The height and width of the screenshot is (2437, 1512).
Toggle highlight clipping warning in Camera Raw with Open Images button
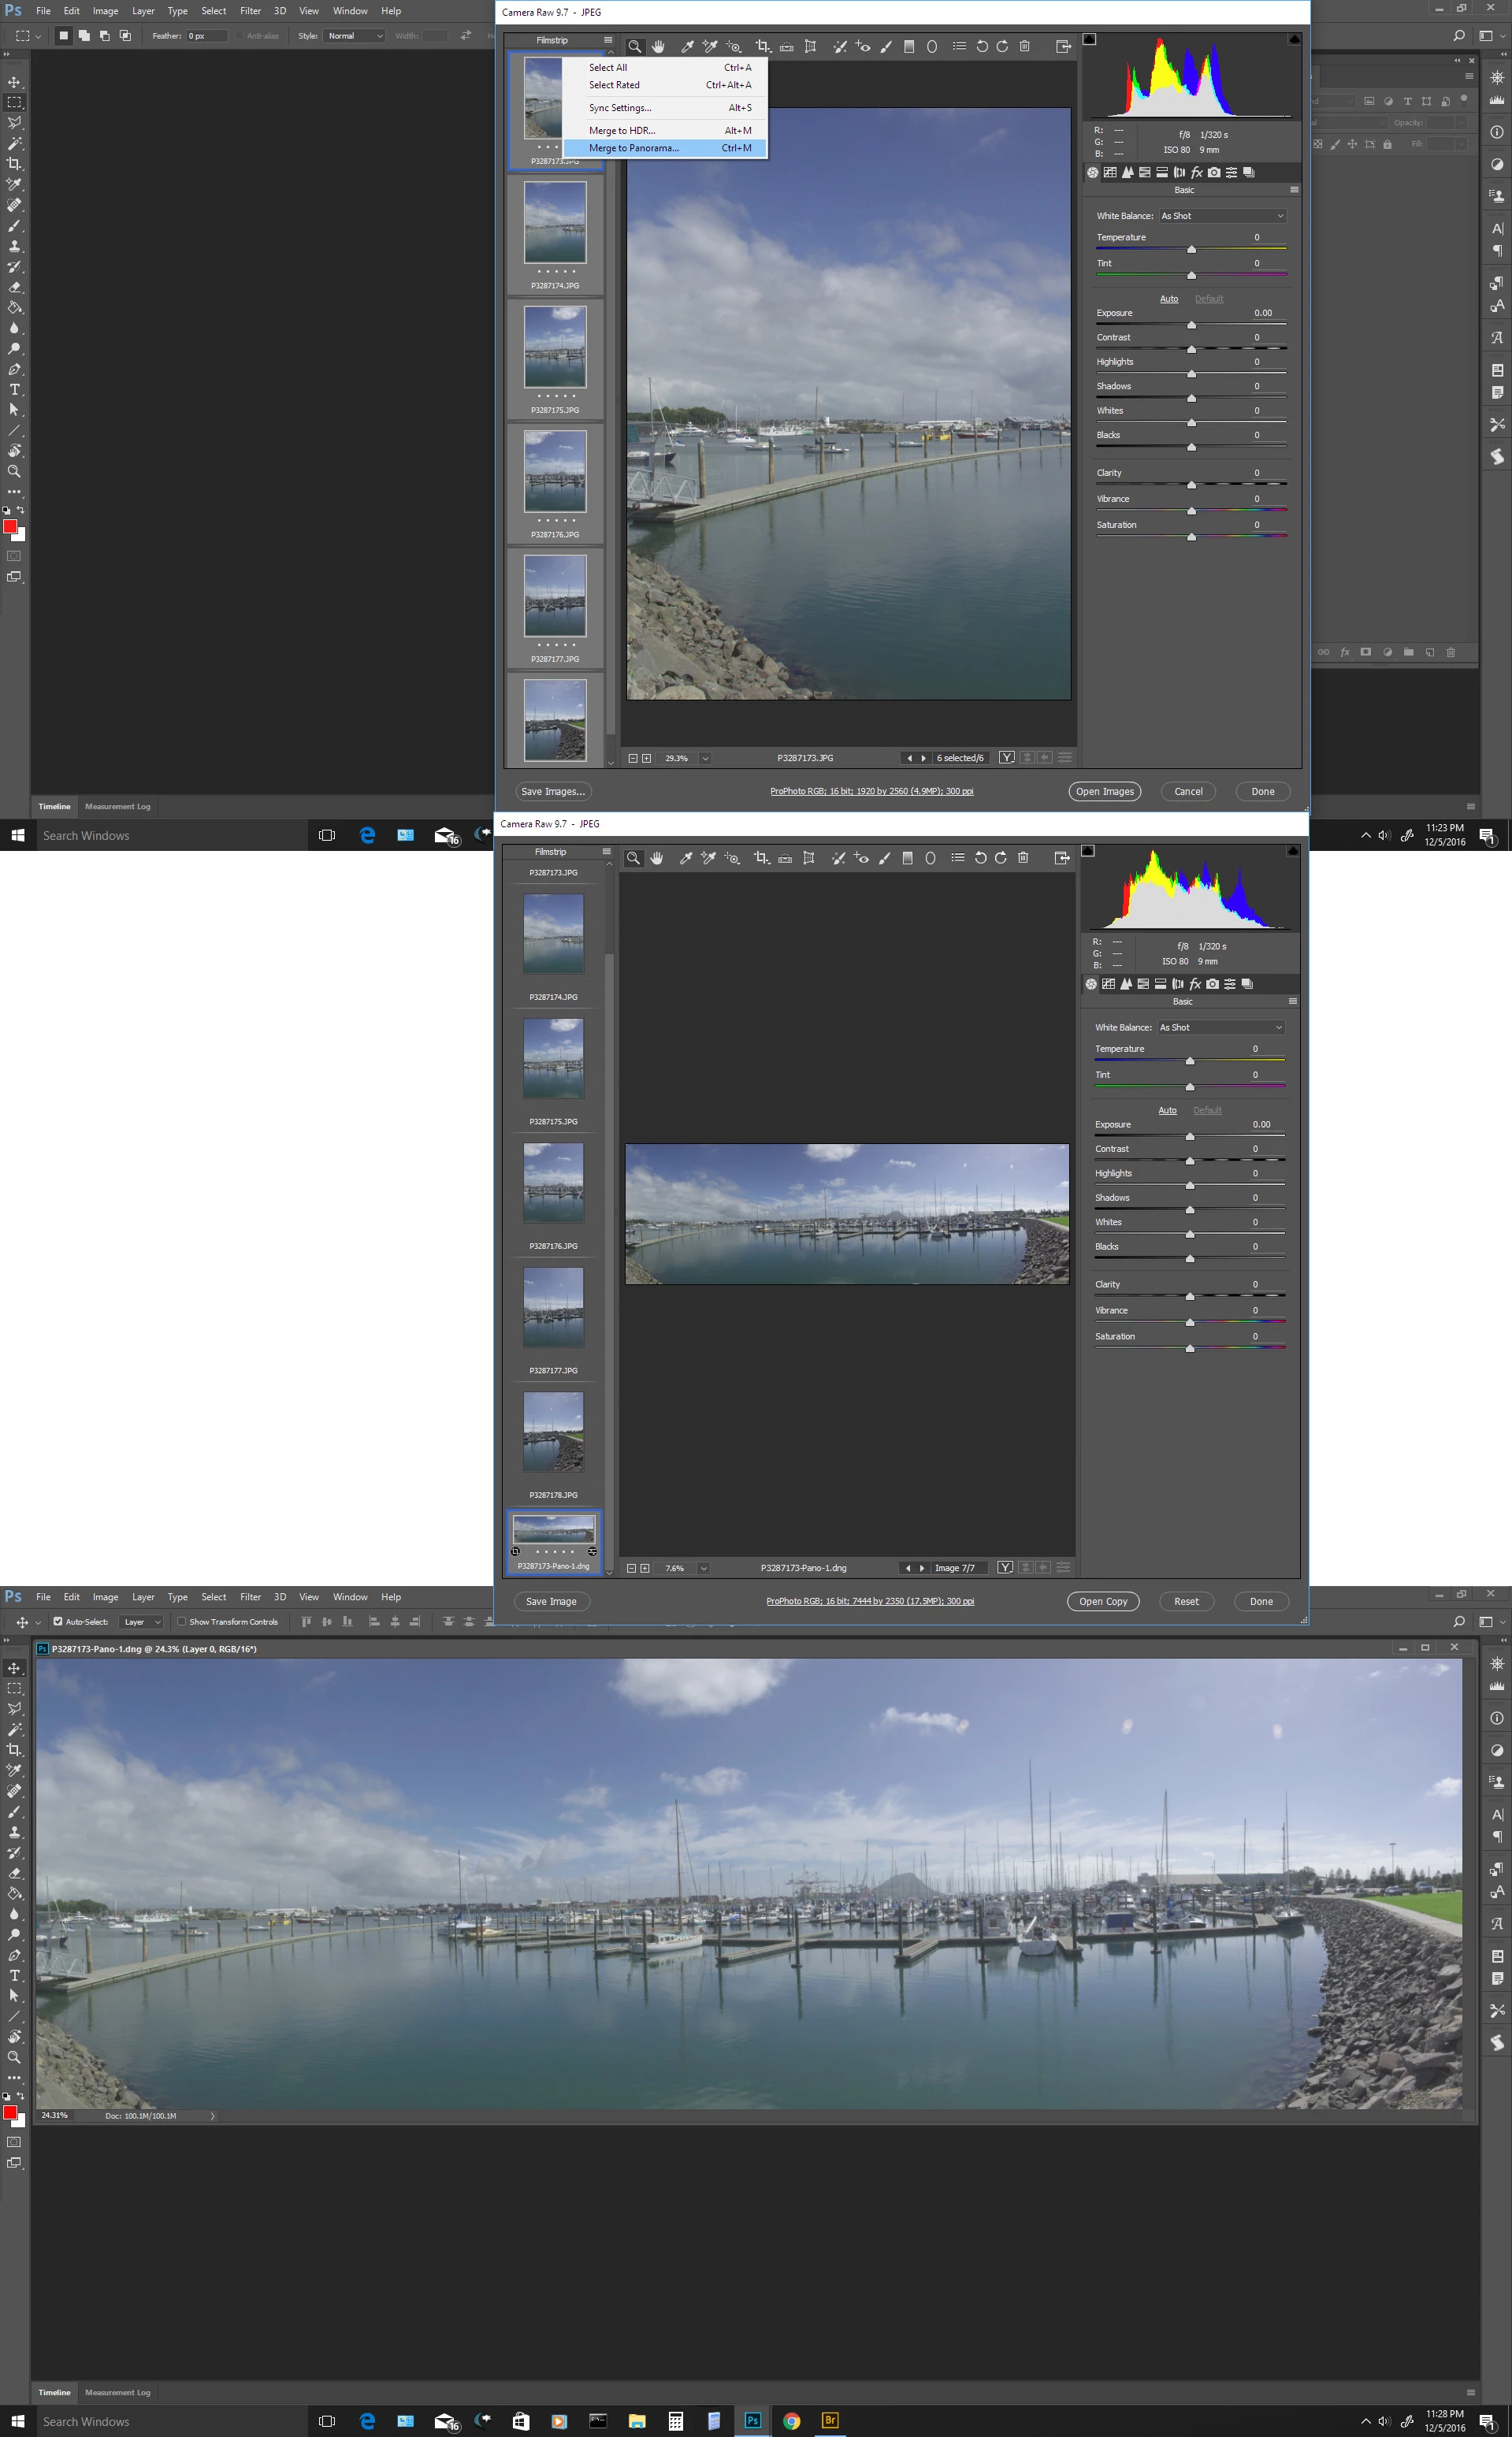pos(1294,39)
